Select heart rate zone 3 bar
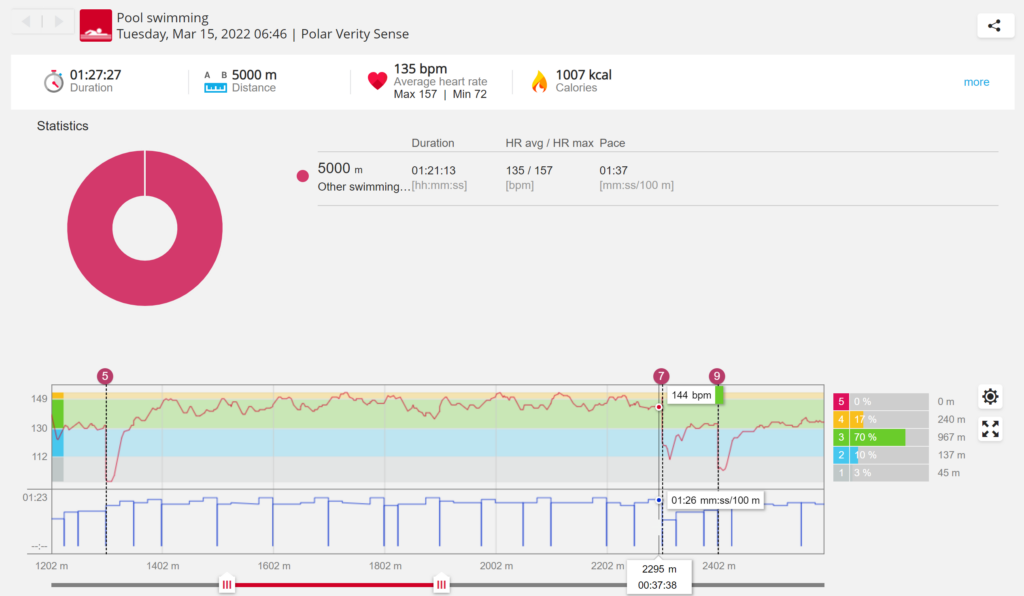The image size is (1024, 596). [x=878, y=437]
